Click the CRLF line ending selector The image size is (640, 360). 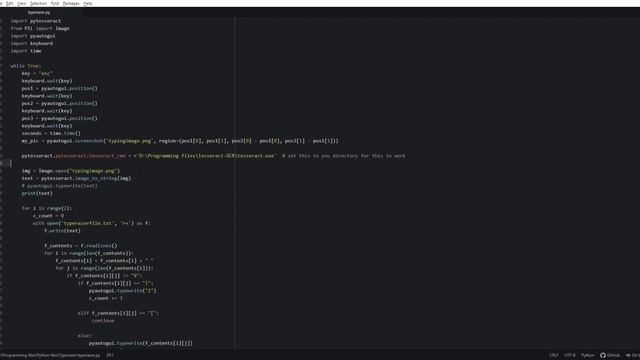point(553,355)
